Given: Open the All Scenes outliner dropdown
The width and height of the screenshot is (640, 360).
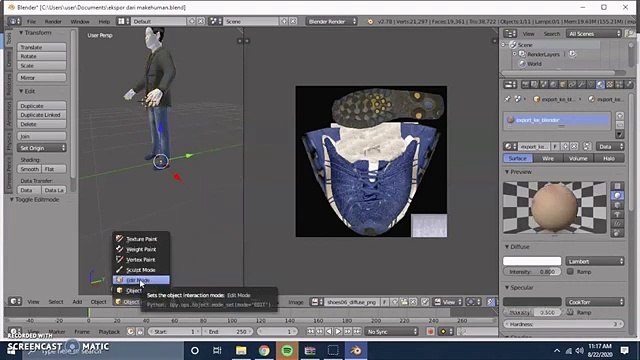Looking at the screenshot, I should click(594, 34).
